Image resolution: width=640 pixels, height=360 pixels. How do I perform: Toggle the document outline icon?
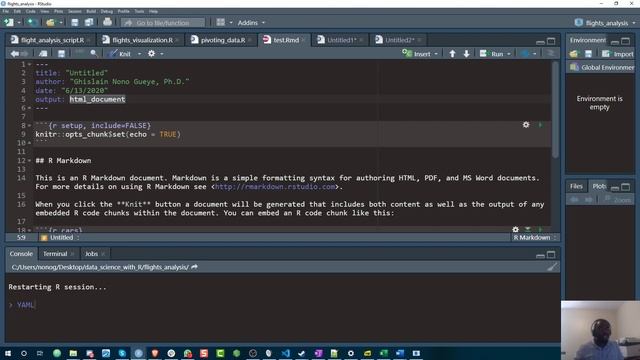[x=550, y=53]
